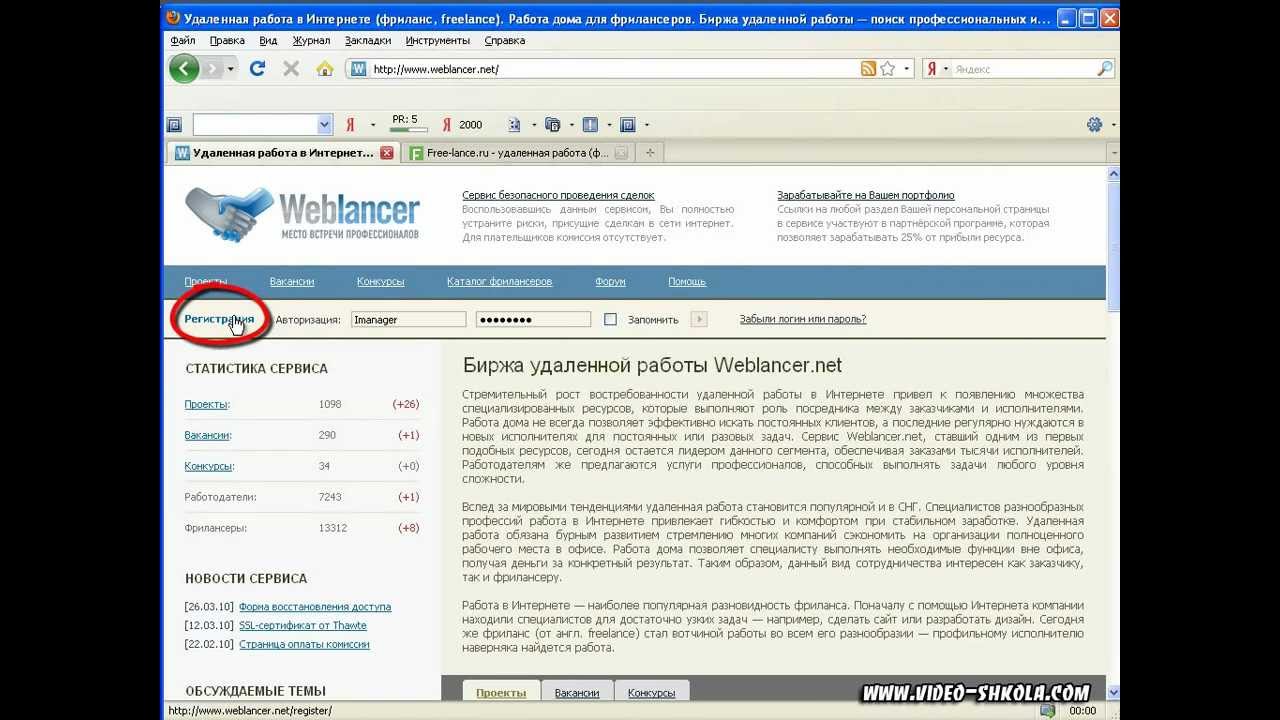Screen dimensions: 1280x720
Task: Open dropdown next to red Yandex toolbar icon
Action: [373, 125]
